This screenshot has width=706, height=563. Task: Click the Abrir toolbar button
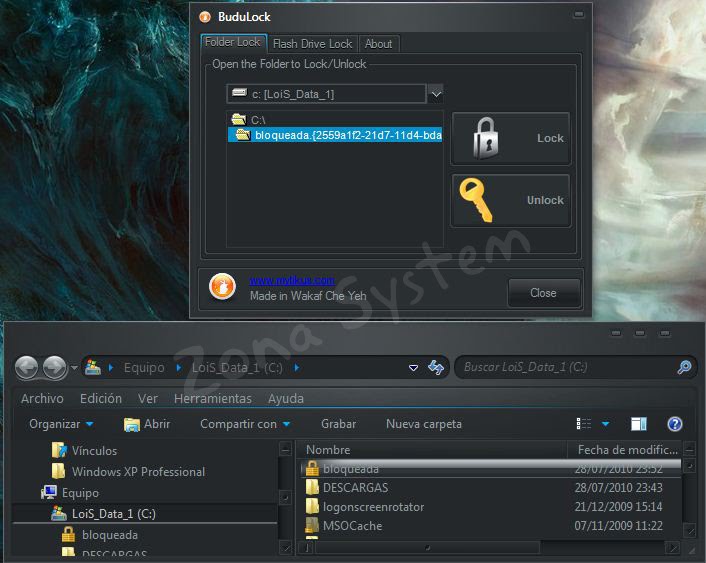[x=147, y=424]
